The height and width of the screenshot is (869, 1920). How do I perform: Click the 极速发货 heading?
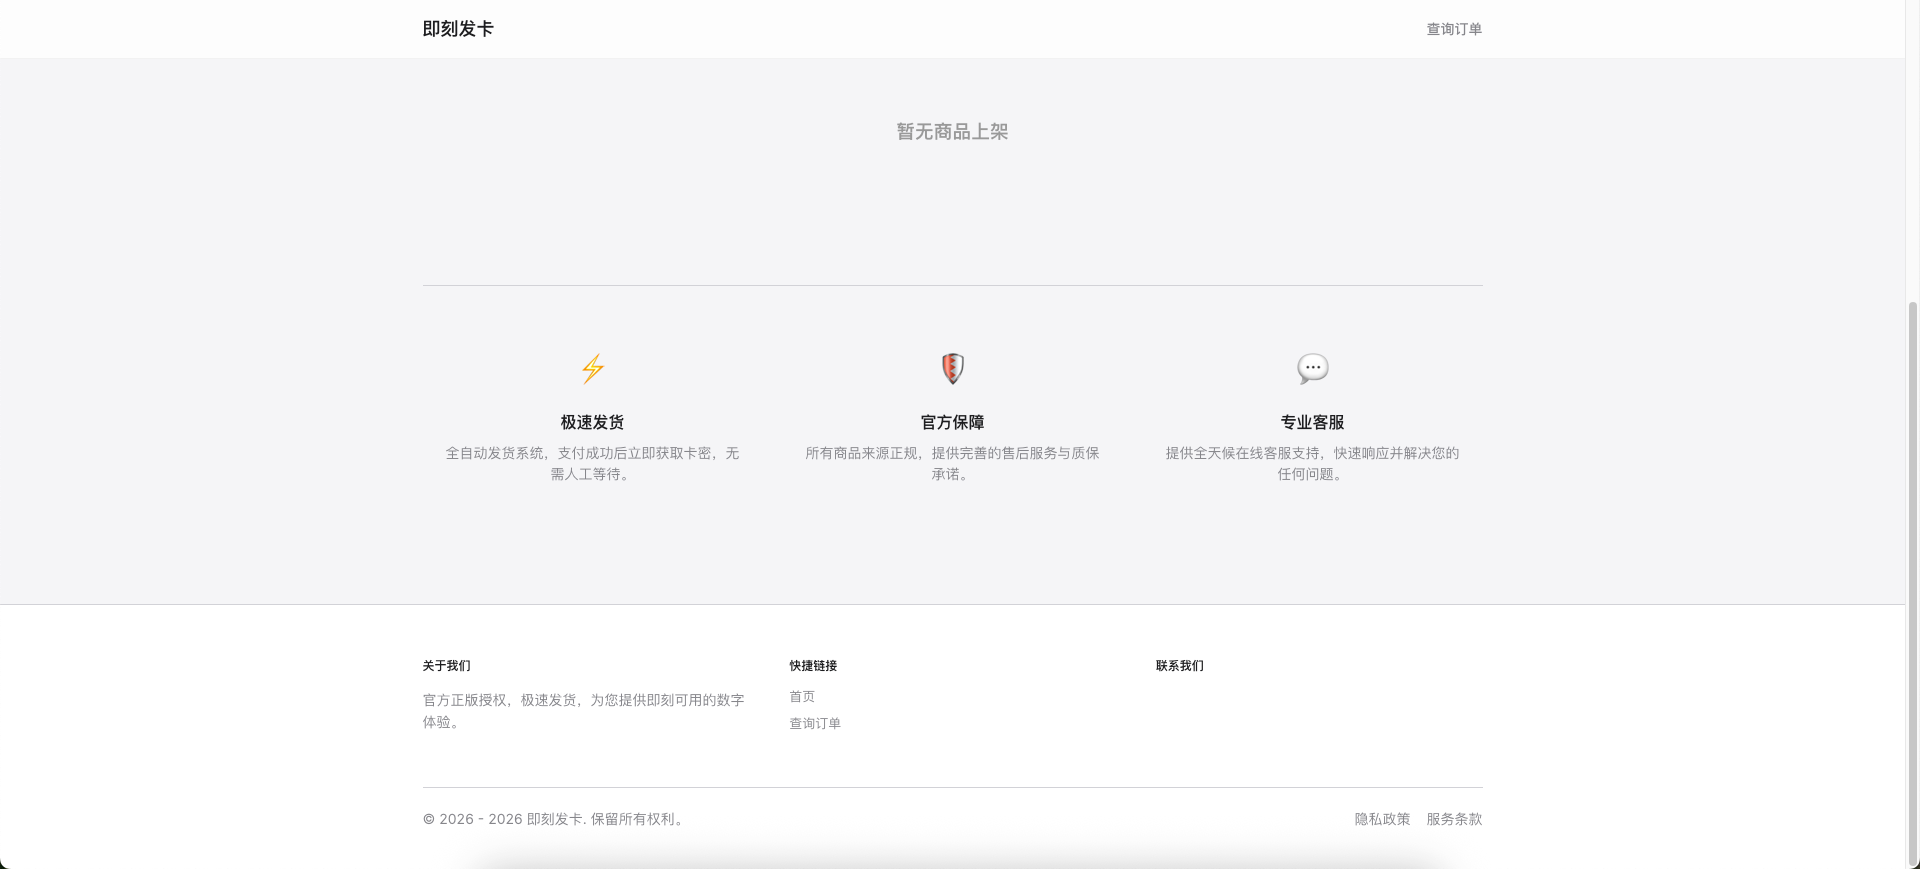tap(592, 422)
